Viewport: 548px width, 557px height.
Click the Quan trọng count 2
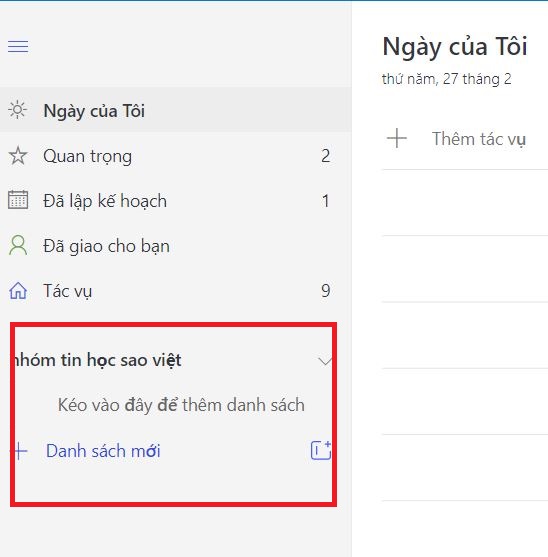[x=326, y=156]
